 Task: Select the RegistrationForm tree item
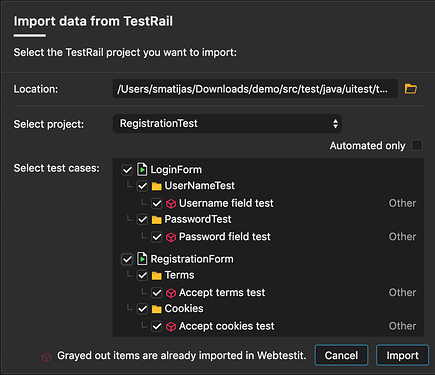tap(192, 259)
